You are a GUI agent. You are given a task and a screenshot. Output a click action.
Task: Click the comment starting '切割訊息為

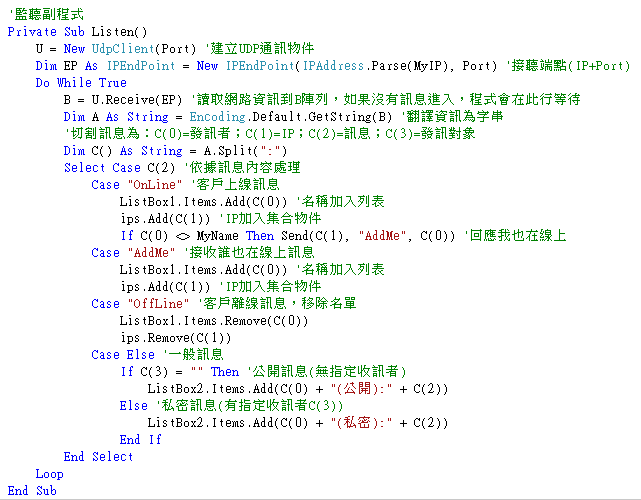270,133
